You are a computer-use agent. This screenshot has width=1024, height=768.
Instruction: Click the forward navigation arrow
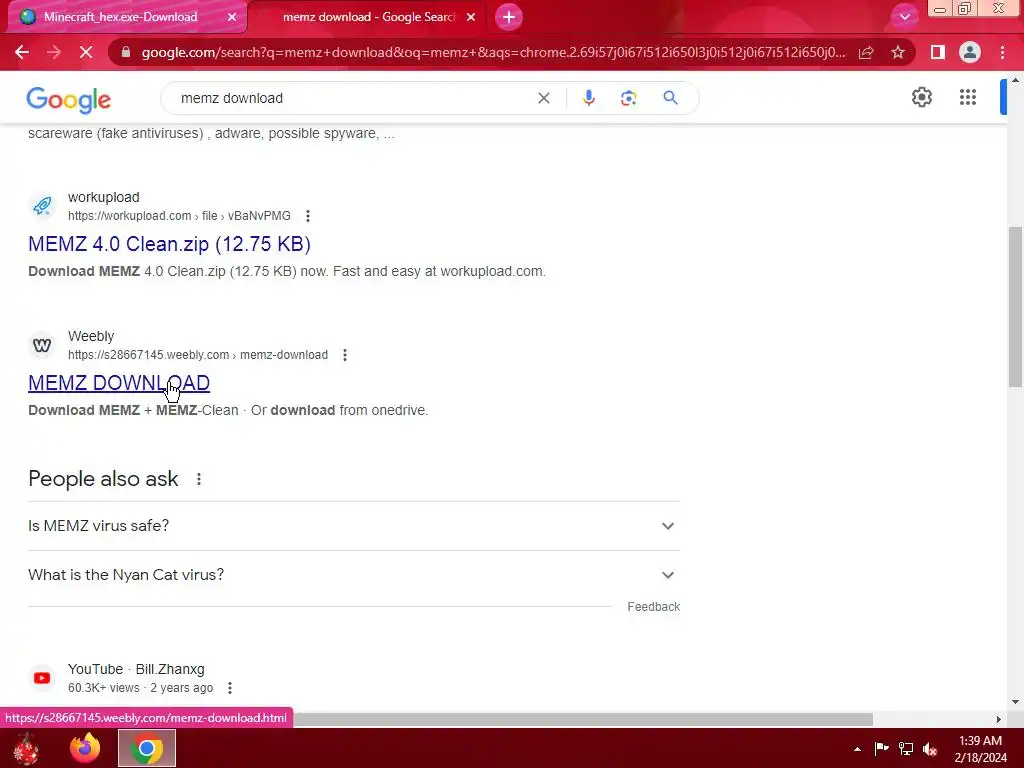click(54, 52)
